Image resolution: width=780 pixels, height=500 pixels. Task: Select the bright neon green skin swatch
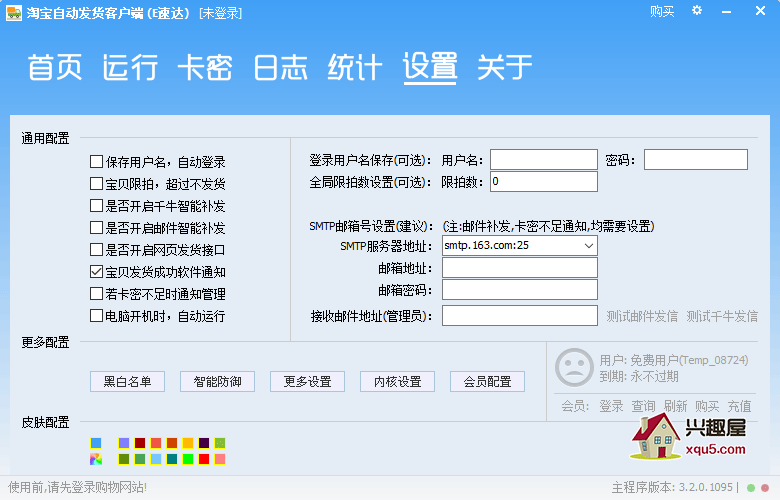pos(188,459)
